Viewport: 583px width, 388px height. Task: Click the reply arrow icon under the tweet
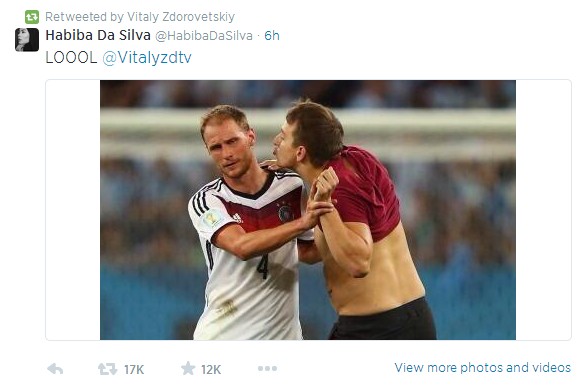(x=55, y=369)
